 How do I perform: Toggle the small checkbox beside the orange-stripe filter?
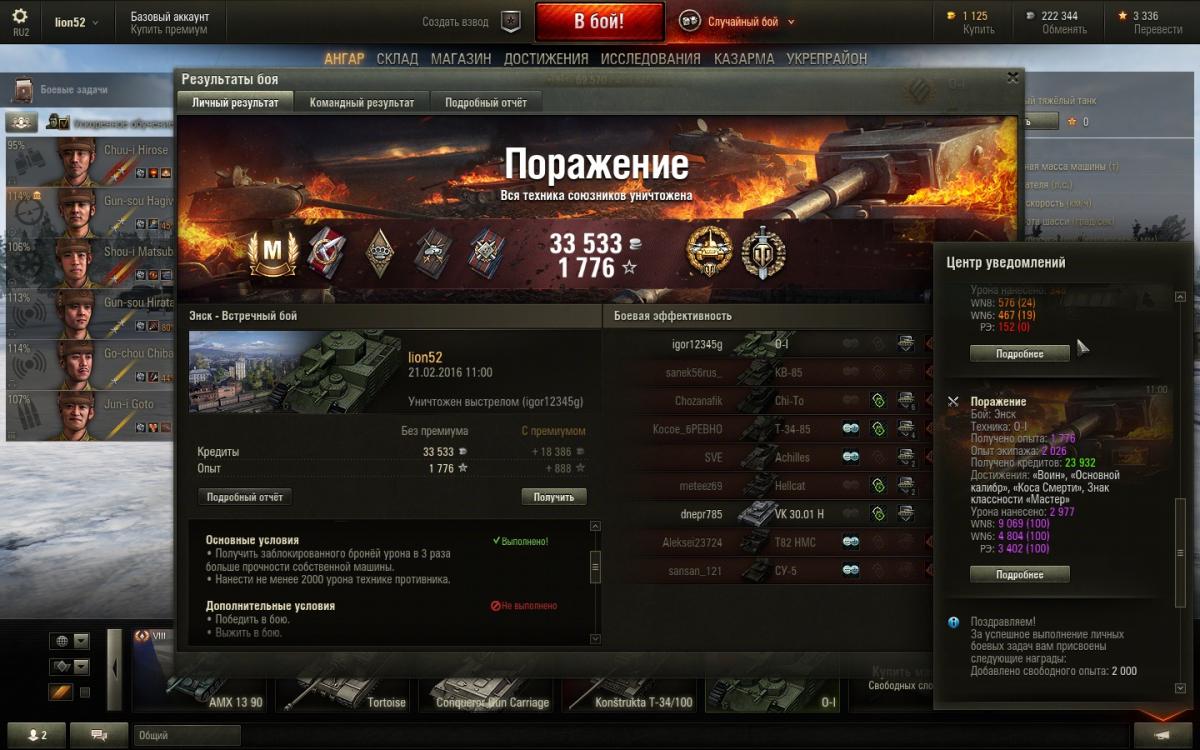85,692
